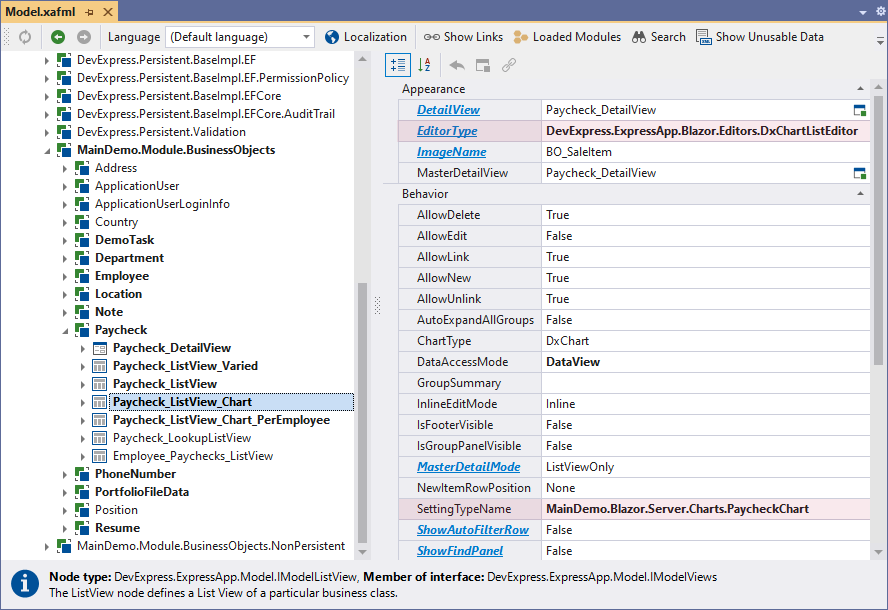Open Search with binoculars icon
This screenshot has width=888, height=610.
point(659,37)
